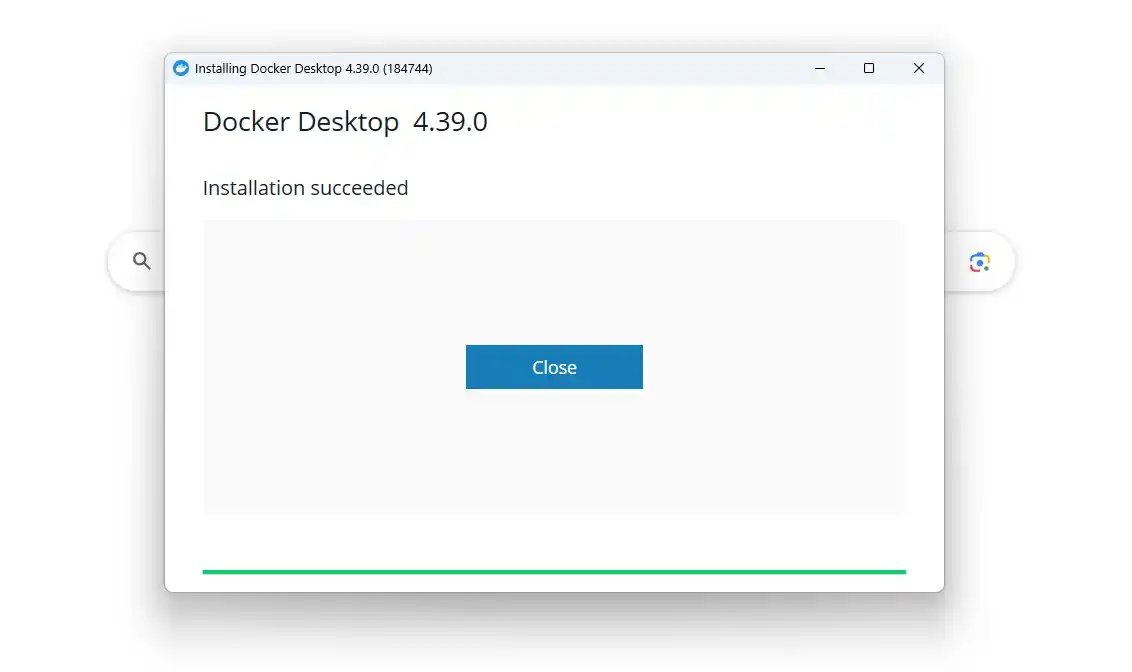This screenshot has width=1132, height=672.
Task: Click search box edge right of Lens icon
Action: (1004, 262)
